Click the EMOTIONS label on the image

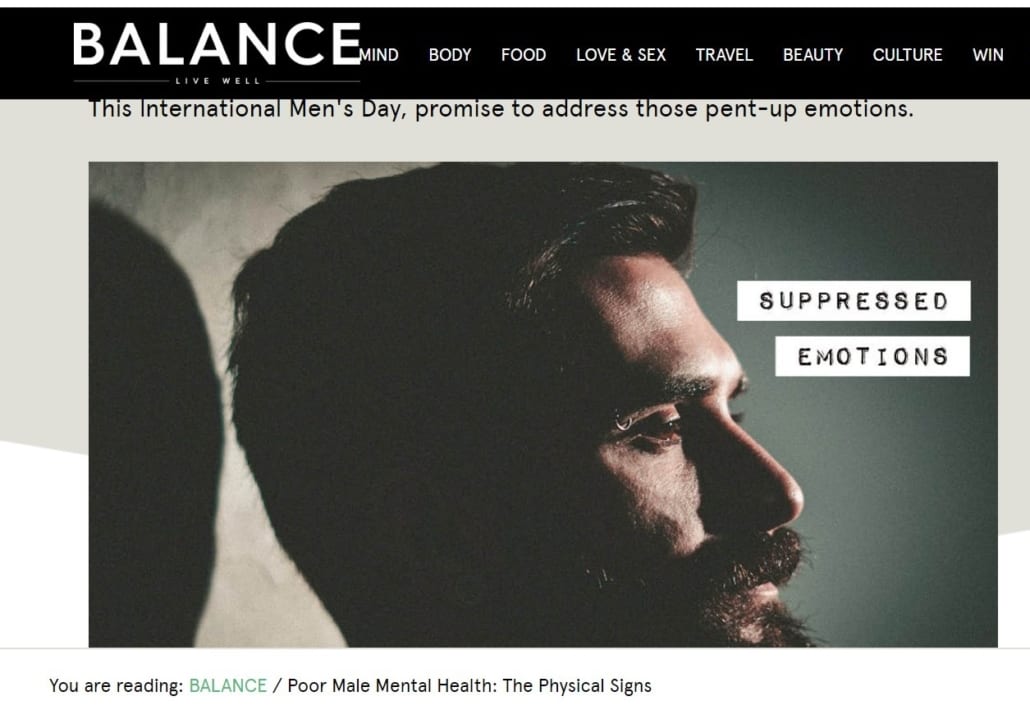coord(872,357)
